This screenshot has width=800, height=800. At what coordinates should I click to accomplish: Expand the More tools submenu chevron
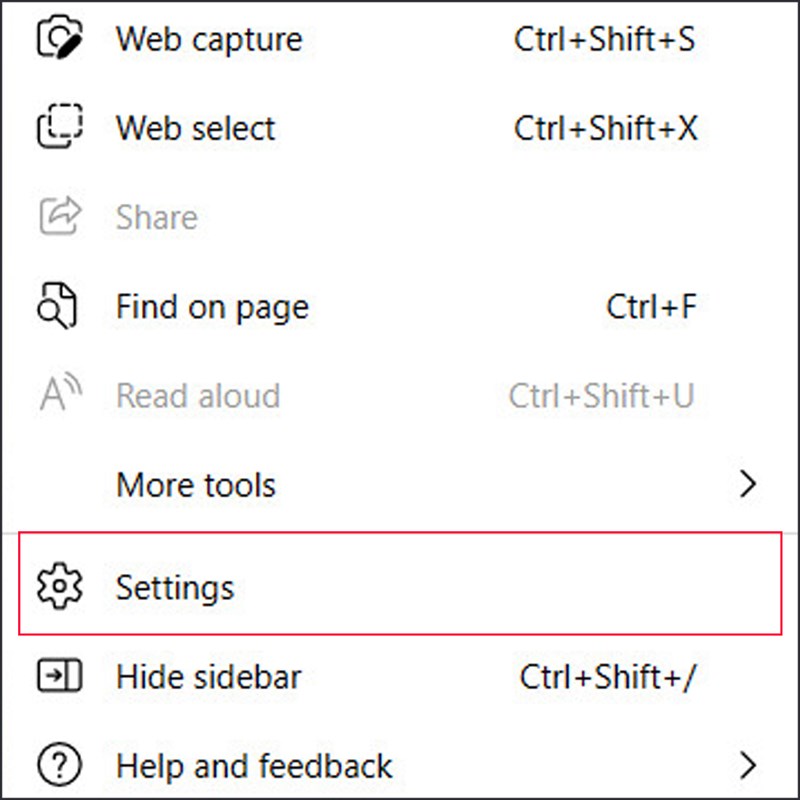click(748, 485)
